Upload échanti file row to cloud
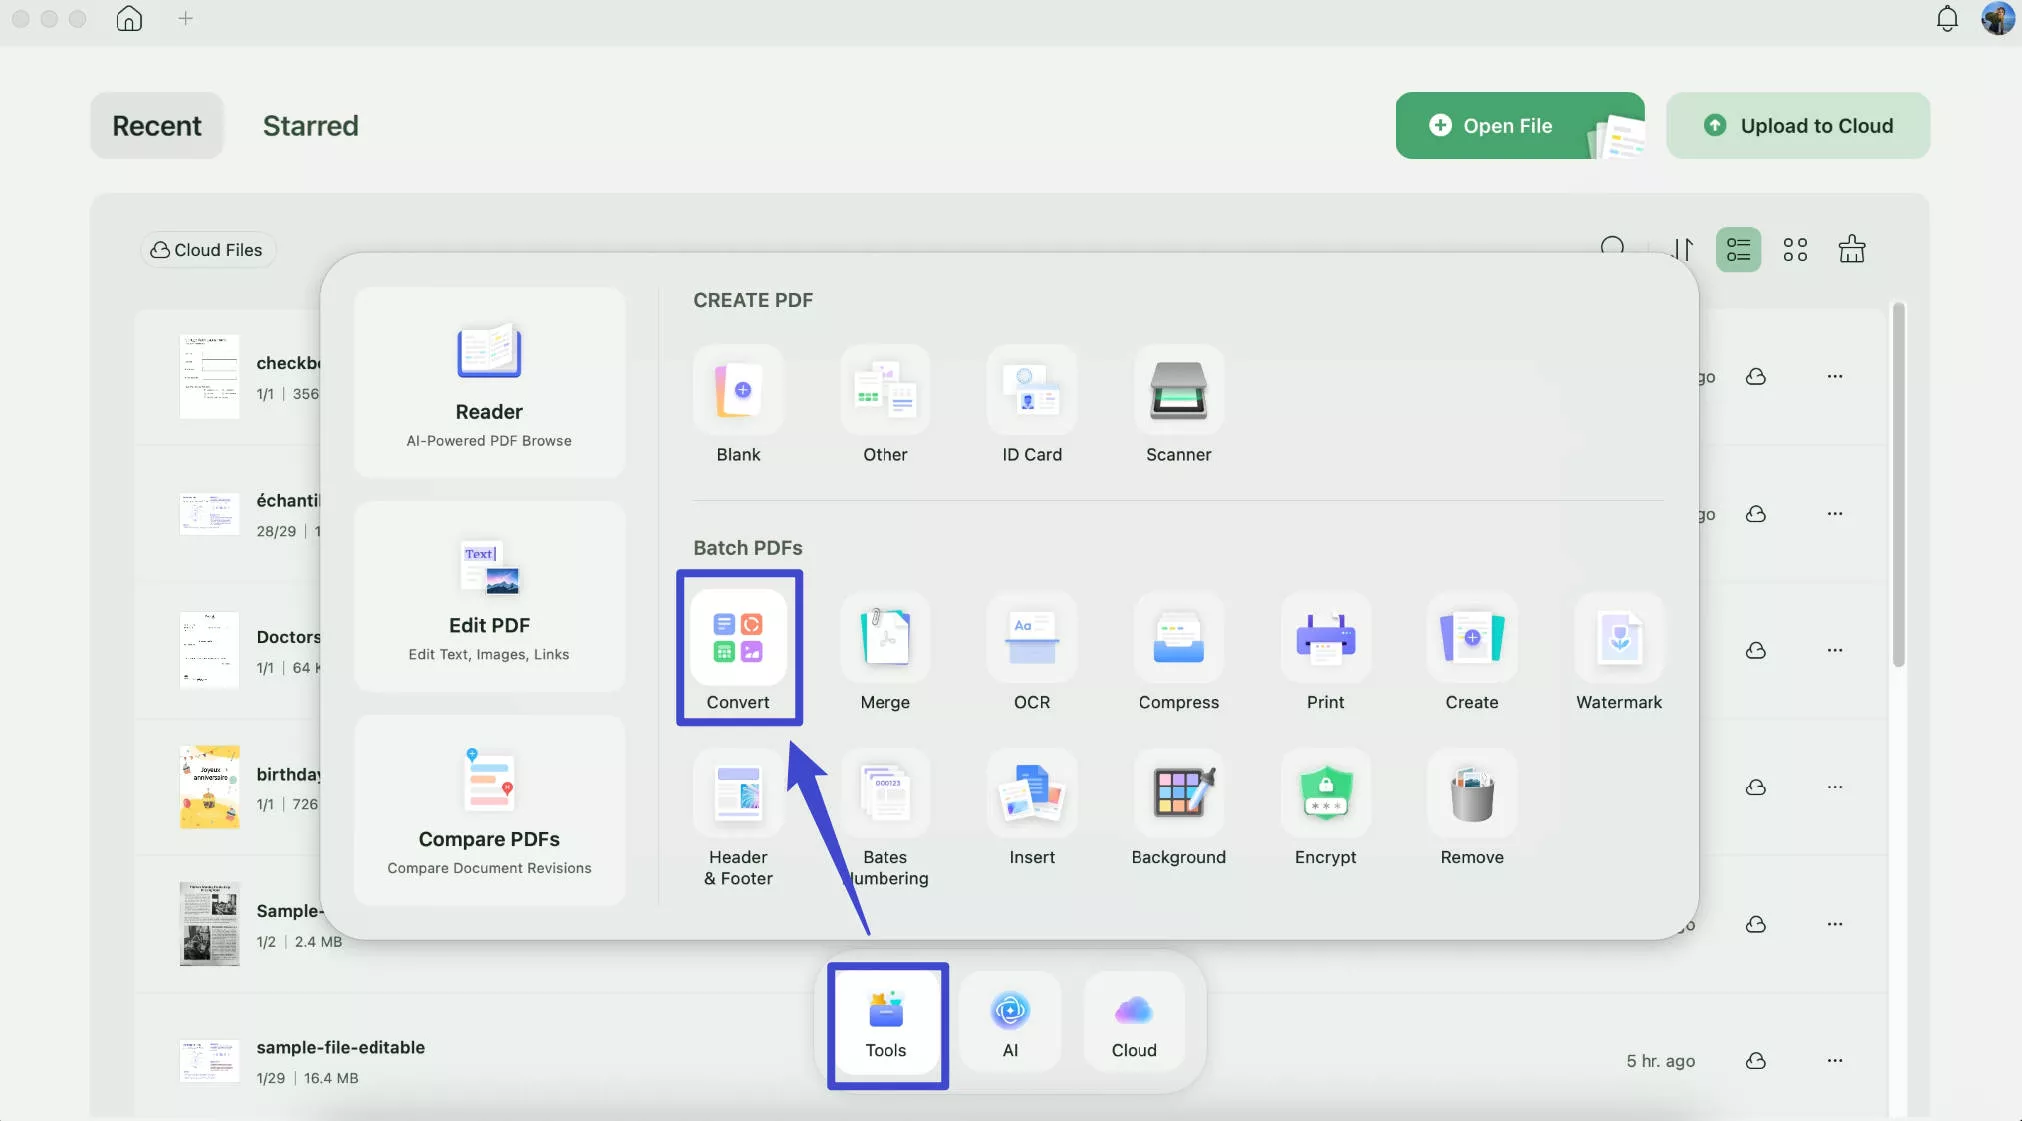The width and height of the screenshot is (2022, 1121). (1755, 514)
